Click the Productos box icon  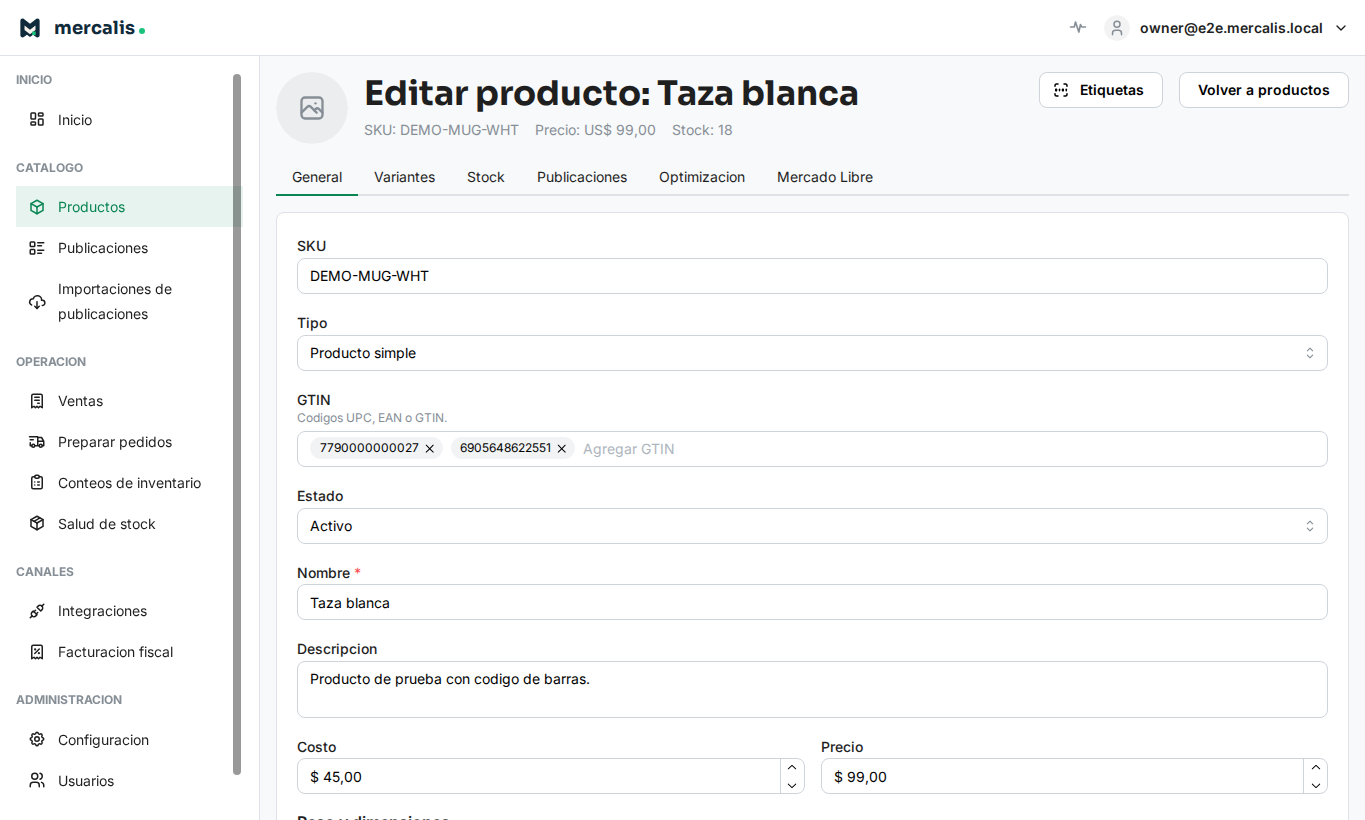[x=37, y=207]
